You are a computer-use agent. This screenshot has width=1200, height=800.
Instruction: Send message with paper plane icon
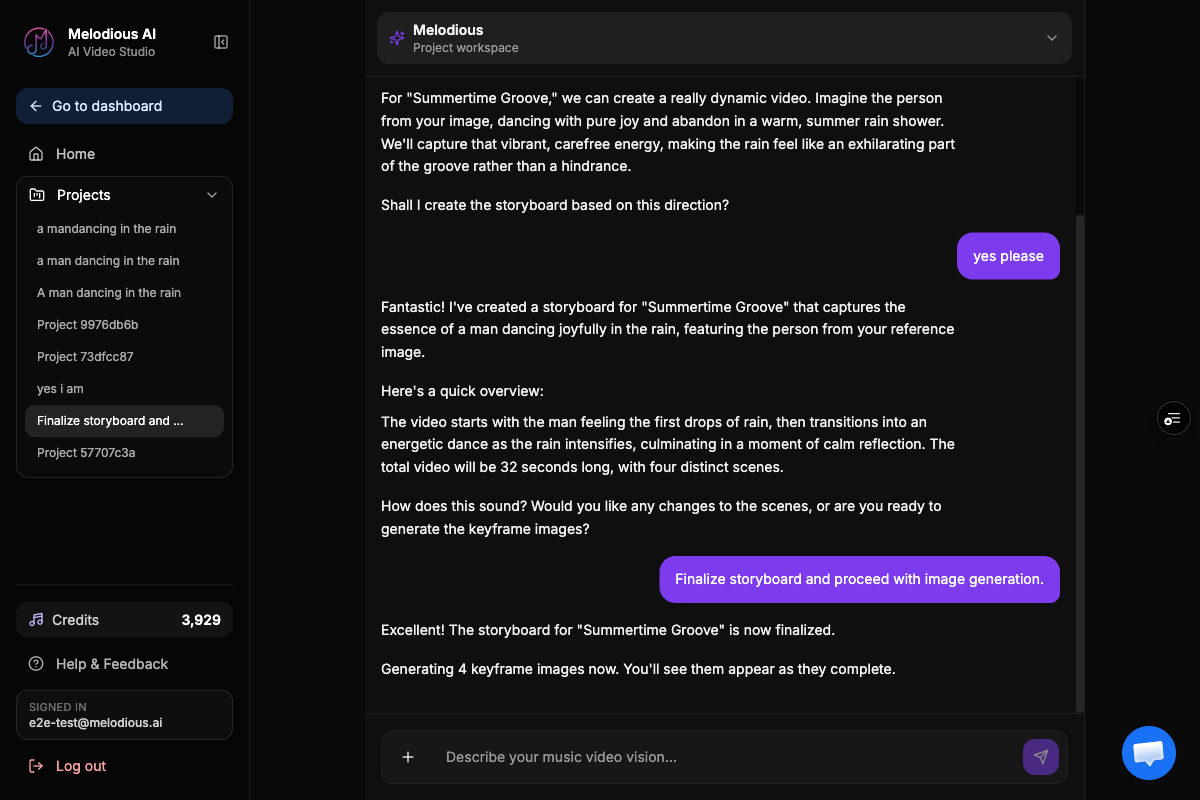[1041, 757]
